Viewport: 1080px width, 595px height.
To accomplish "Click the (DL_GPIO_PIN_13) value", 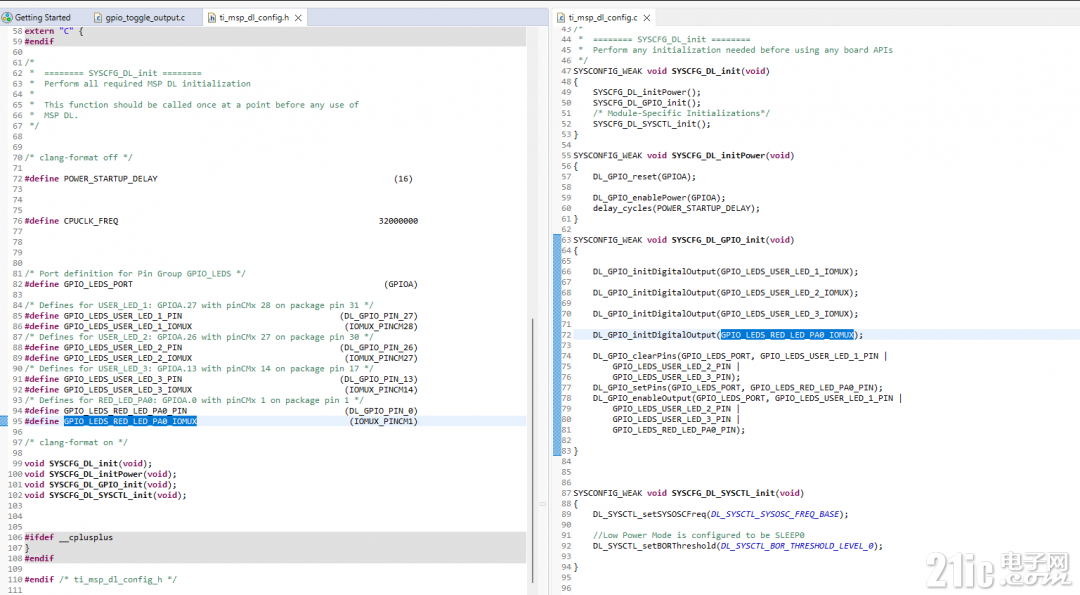I will [379, 379].
